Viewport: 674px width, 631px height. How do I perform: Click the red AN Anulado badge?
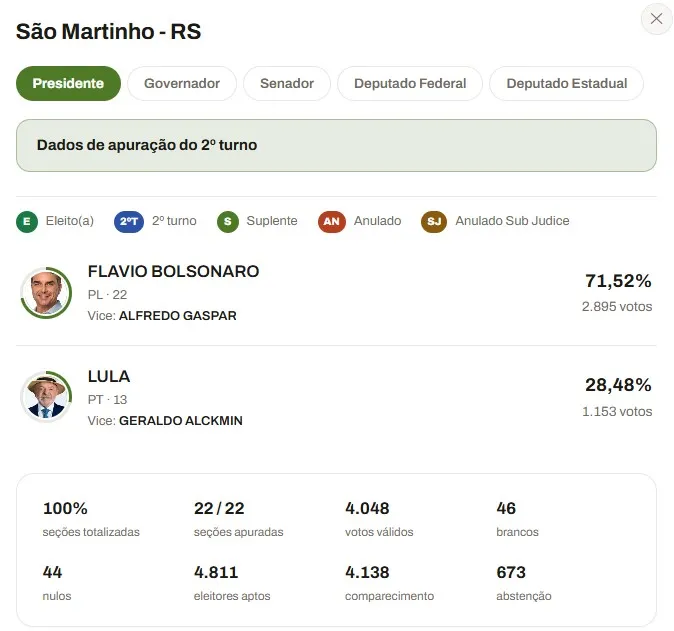pyautogui.click(x=331, y=221)
